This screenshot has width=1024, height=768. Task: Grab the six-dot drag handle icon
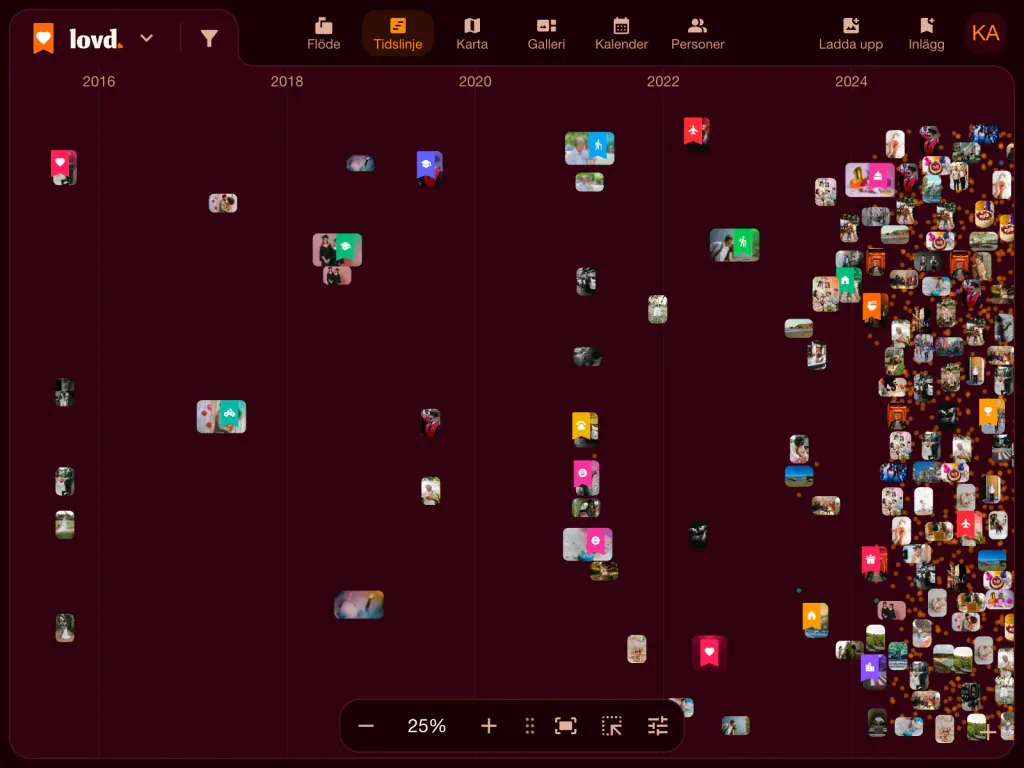530,726
